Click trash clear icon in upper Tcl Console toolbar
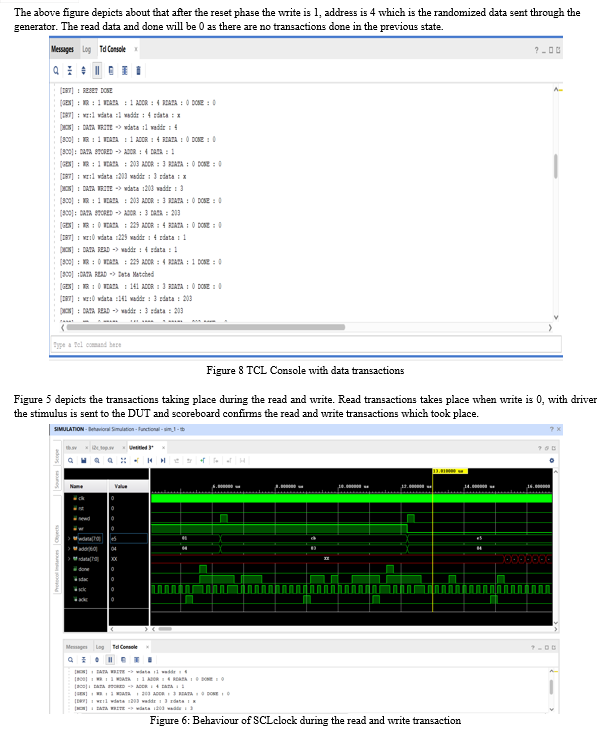 (x=138, y=70)
